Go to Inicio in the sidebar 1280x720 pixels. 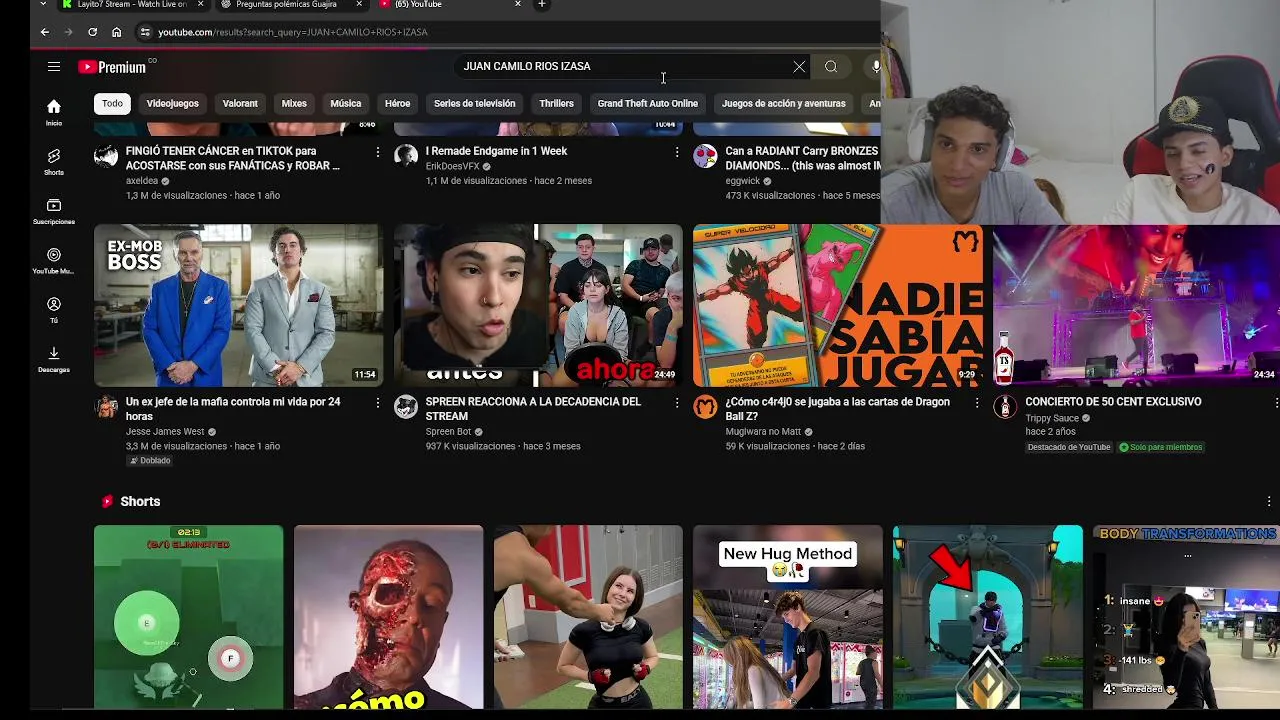54,113
